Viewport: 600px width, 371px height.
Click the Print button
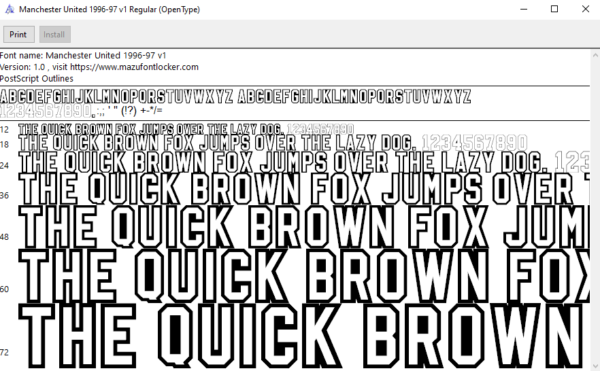(19, 34)
